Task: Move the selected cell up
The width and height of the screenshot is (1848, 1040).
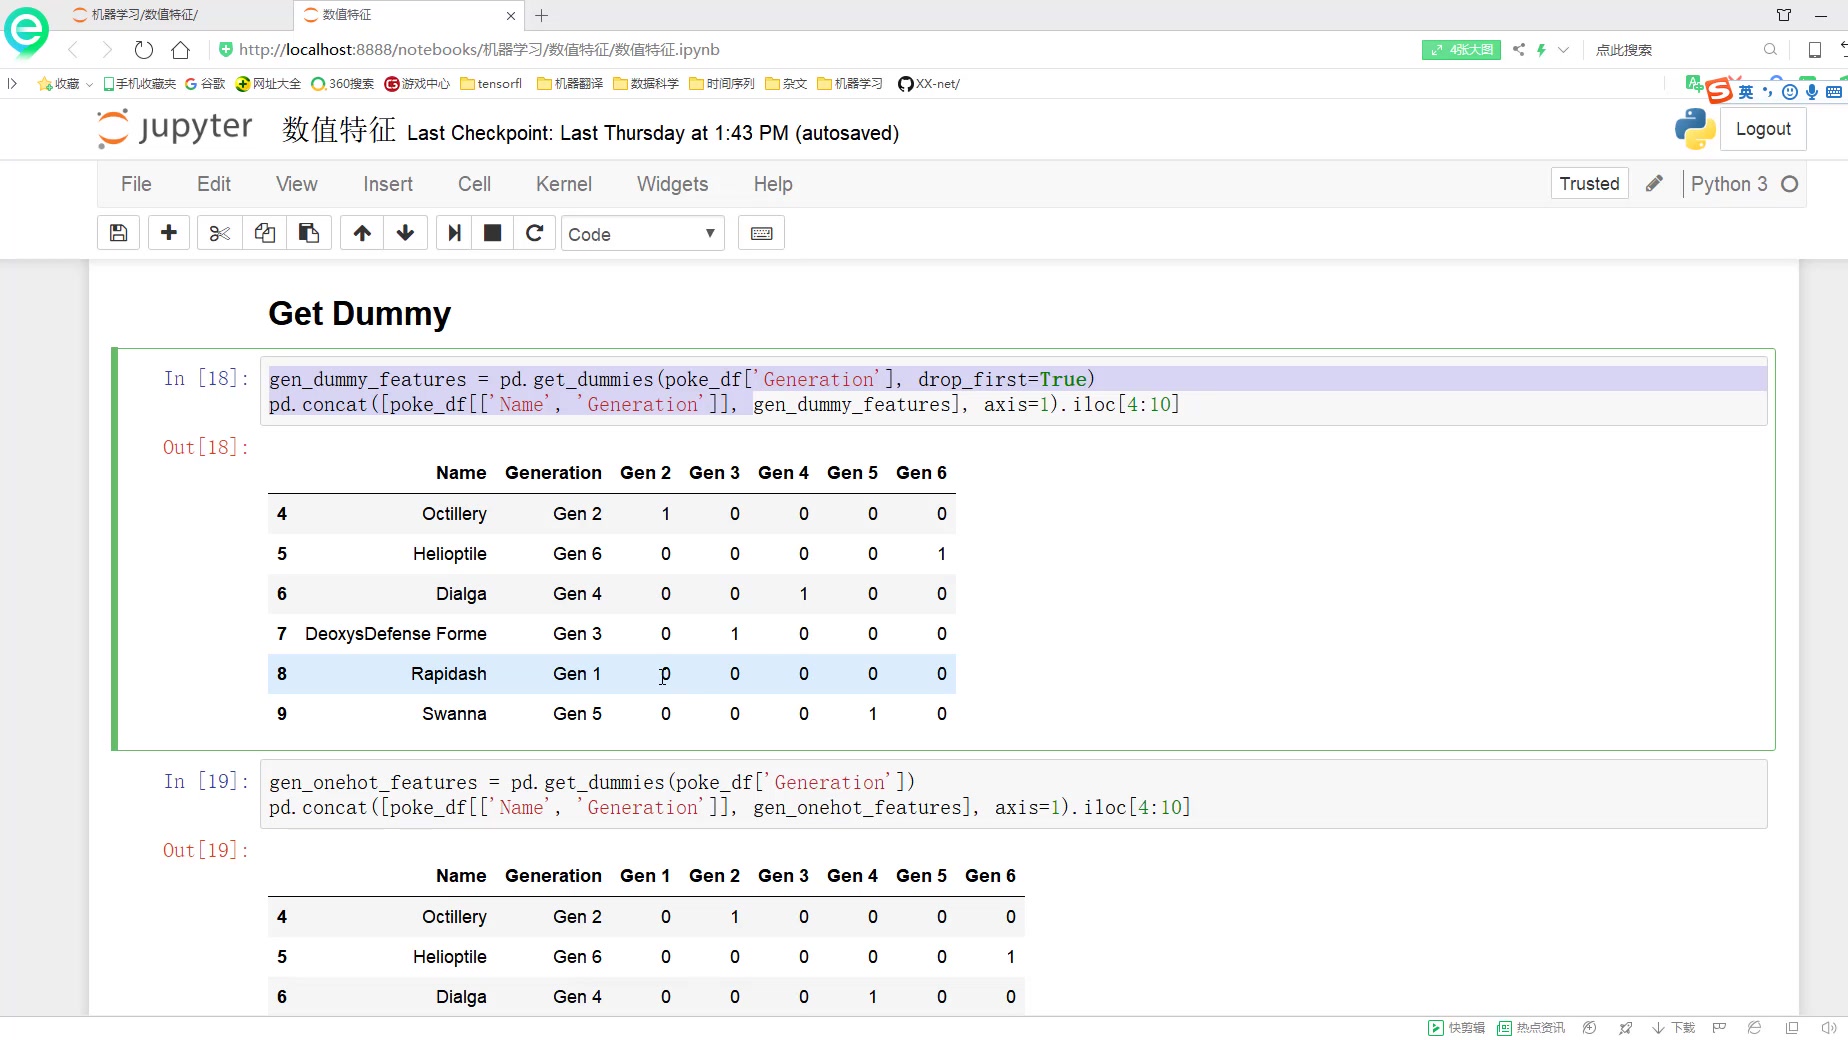Action: pyautogui.click(x=362, y=233)
